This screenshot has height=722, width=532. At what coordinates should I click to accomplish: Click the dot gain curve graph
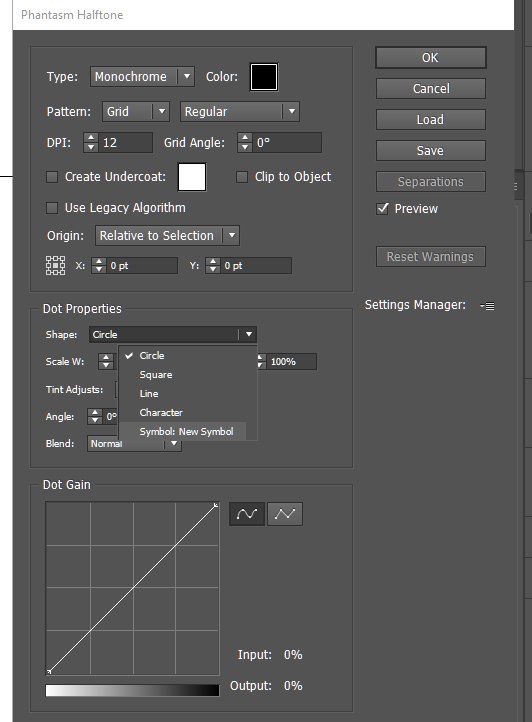[132, 588]
